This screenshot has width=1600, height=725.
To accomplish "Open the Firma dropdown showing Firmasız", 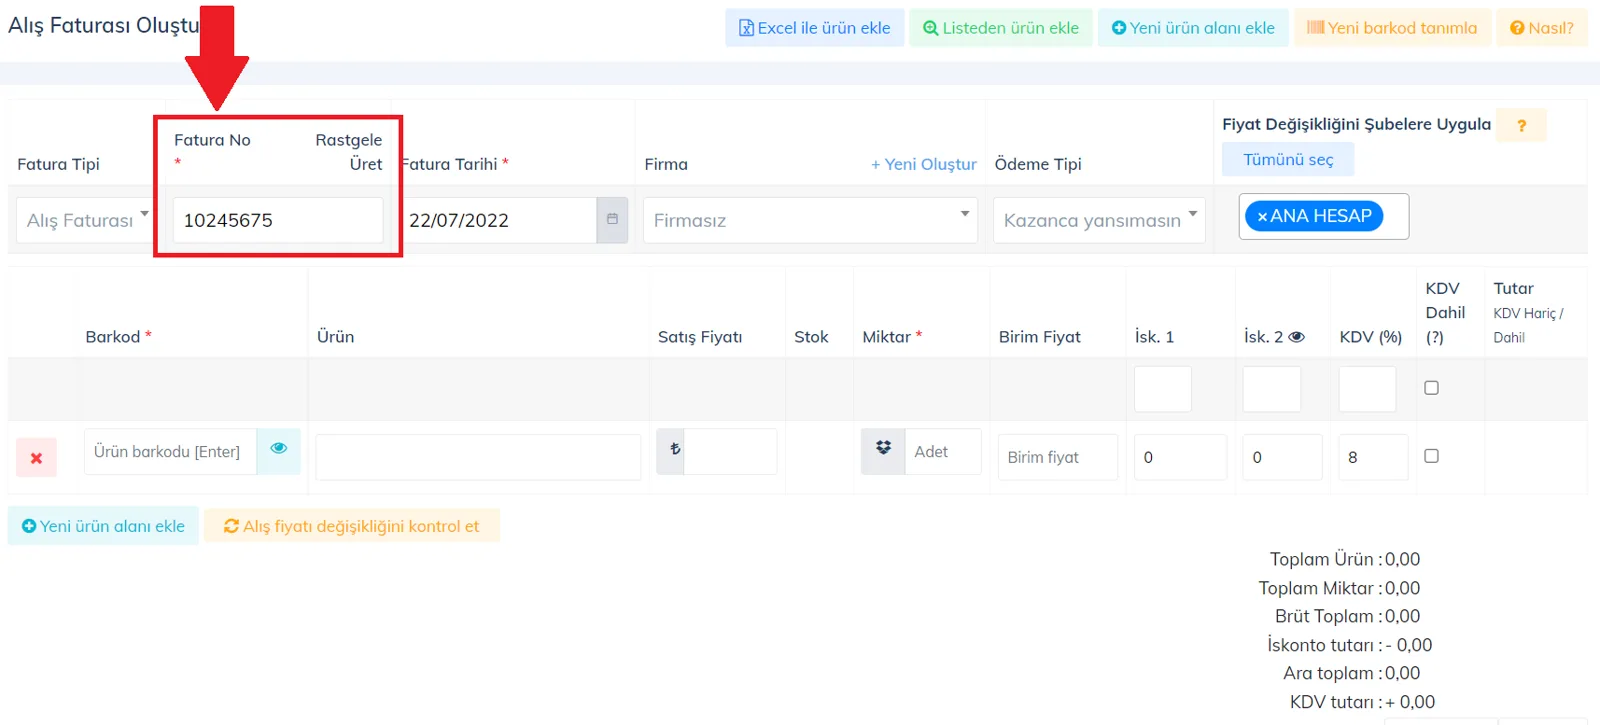I will 810,220.
